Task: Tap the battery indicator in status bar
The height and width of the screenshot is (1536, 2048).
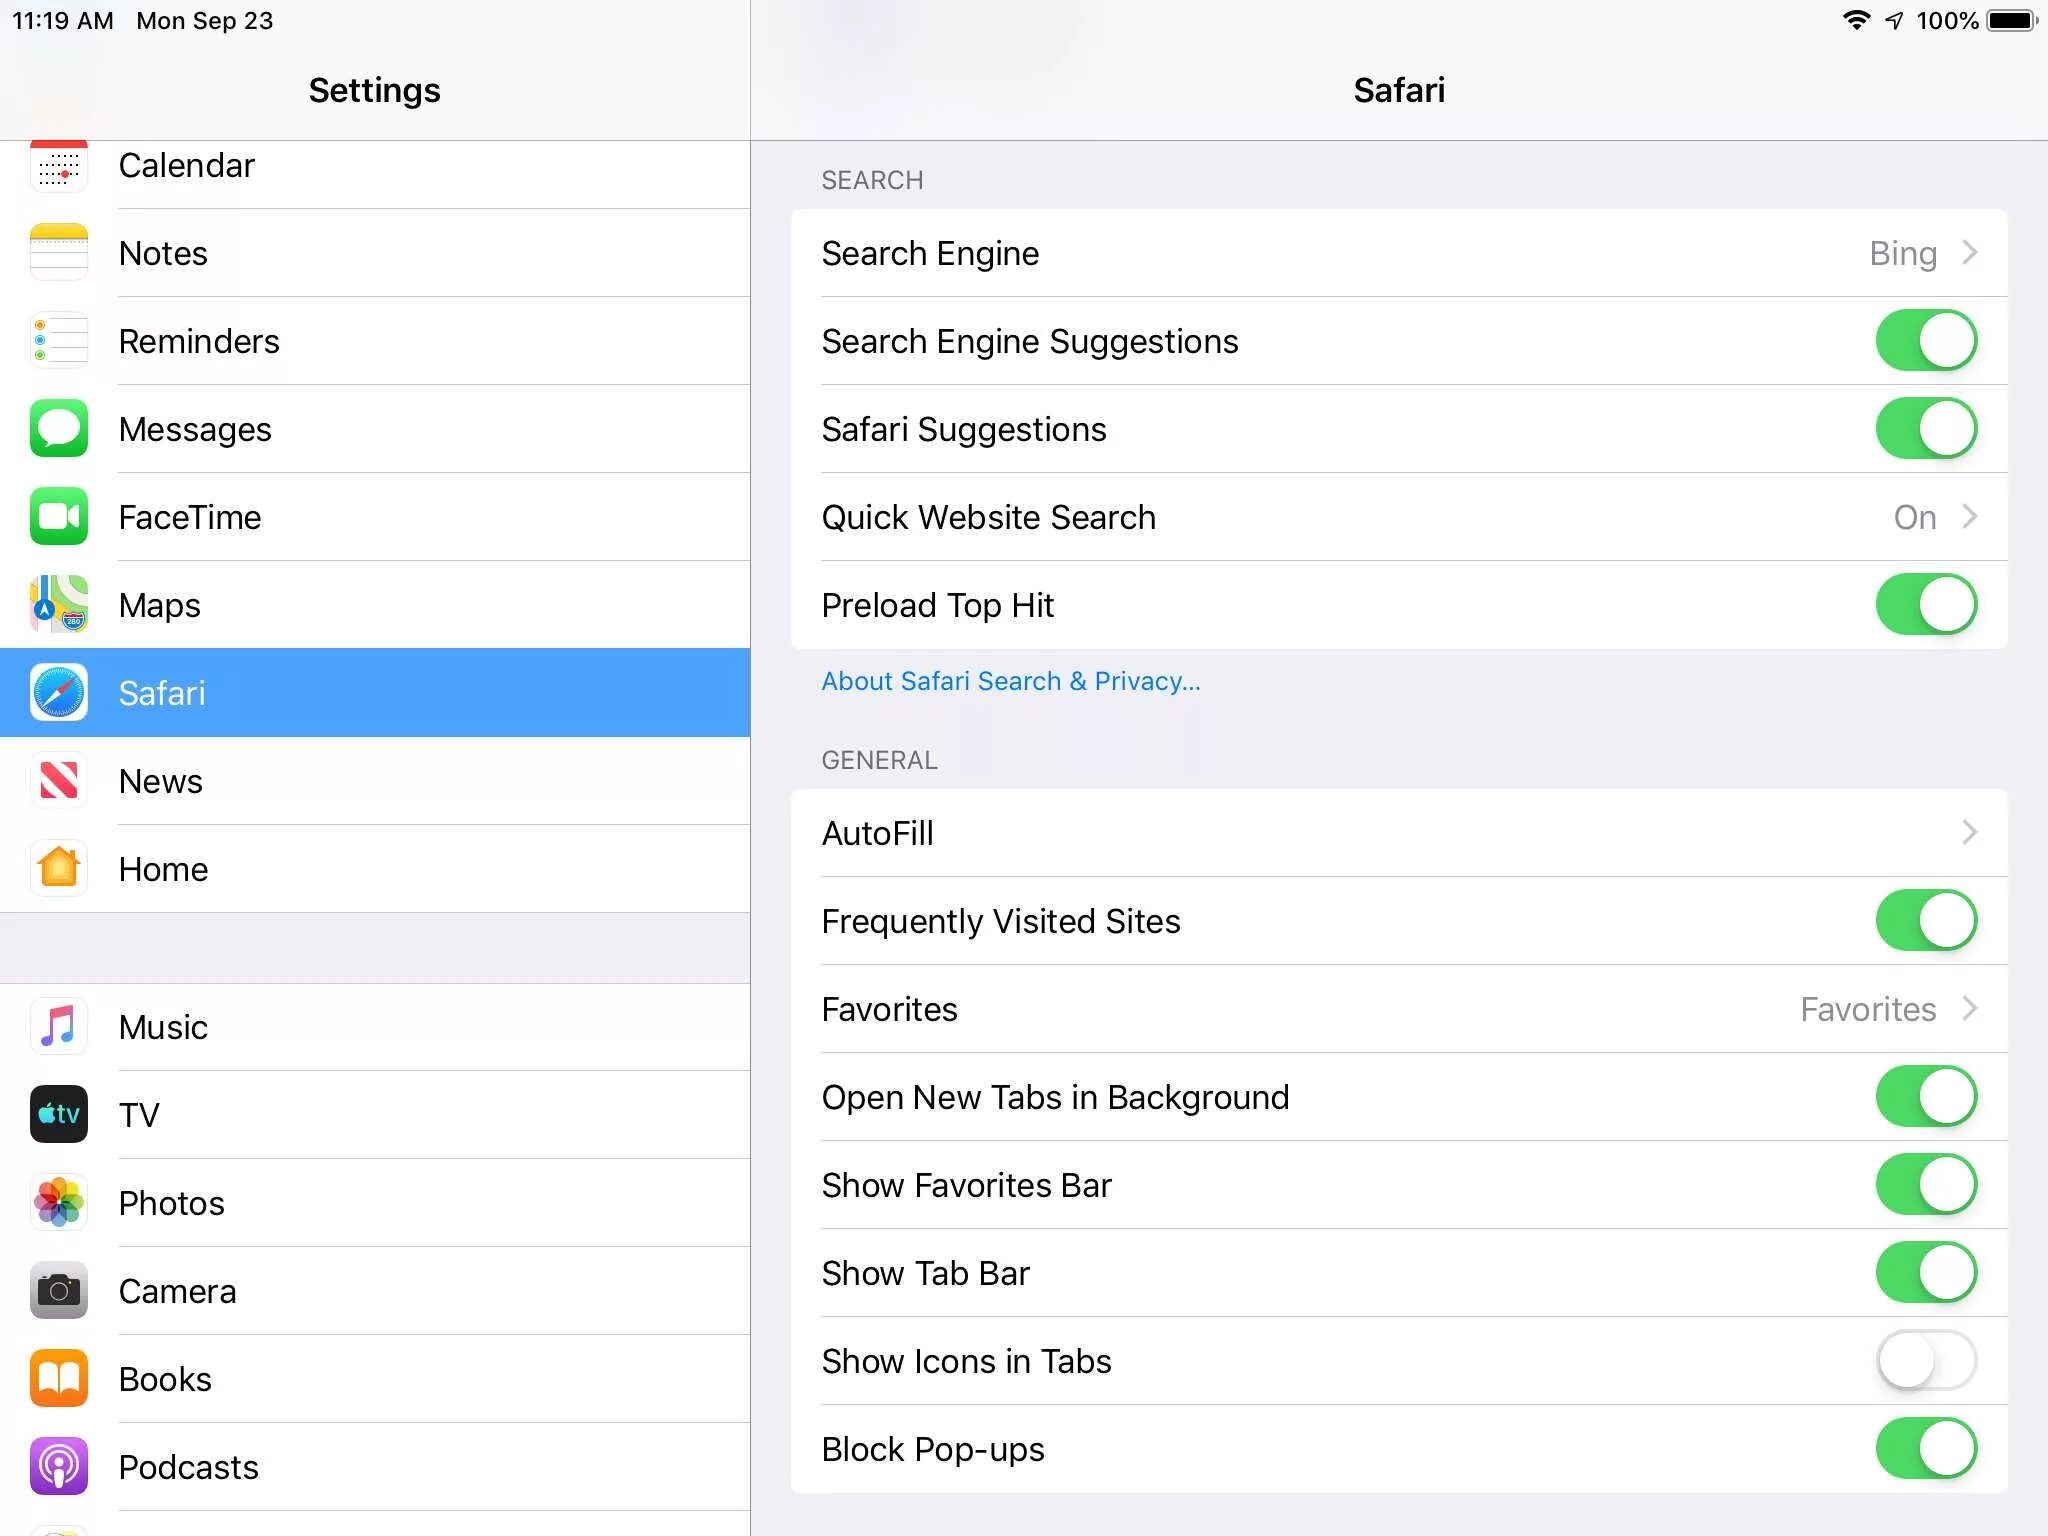Action: (2011, 20)
